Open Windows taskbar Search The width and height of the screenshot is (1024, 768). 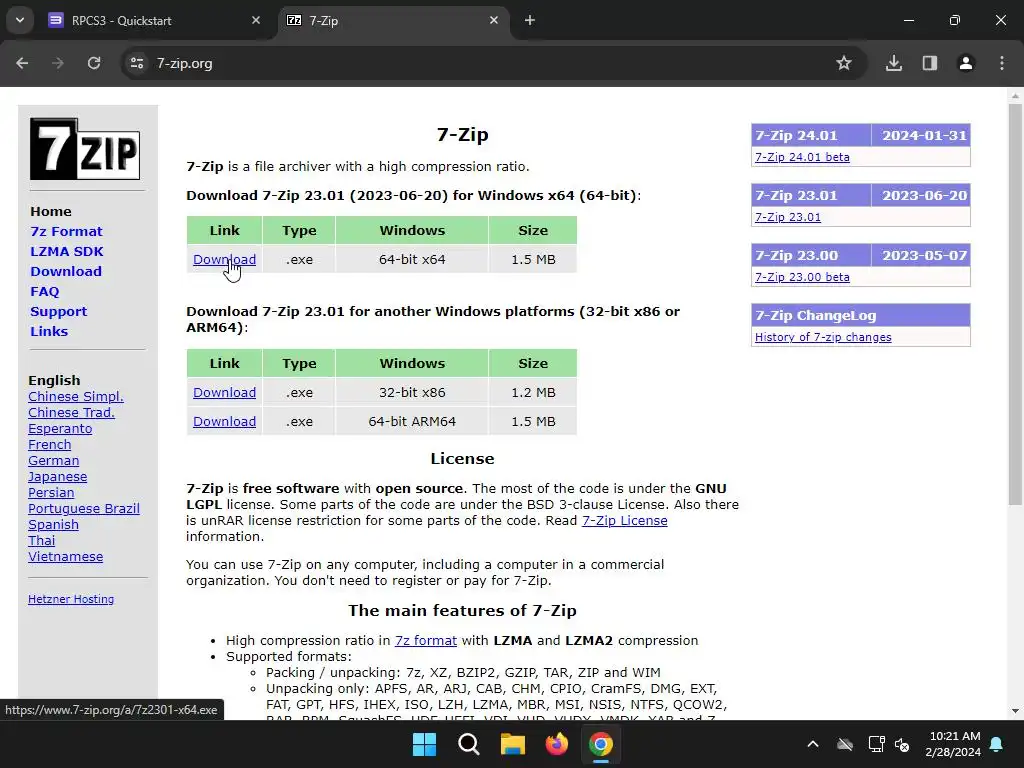[468, 744]
